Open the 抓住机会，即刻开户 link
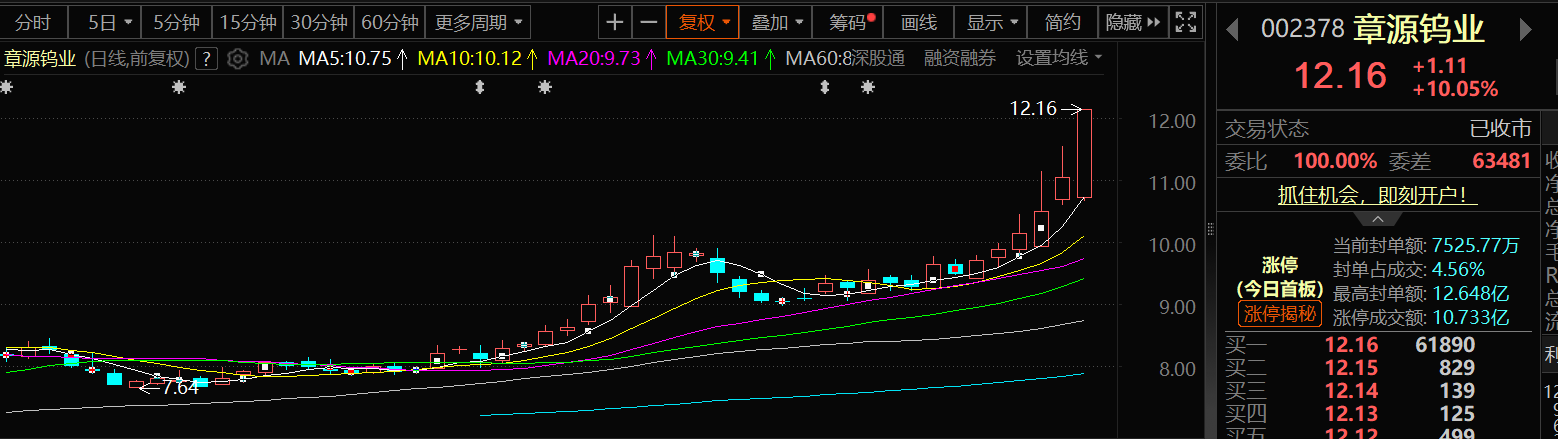The width and height of the screenshot is (1558, 439). click(x=1377, y=195)
